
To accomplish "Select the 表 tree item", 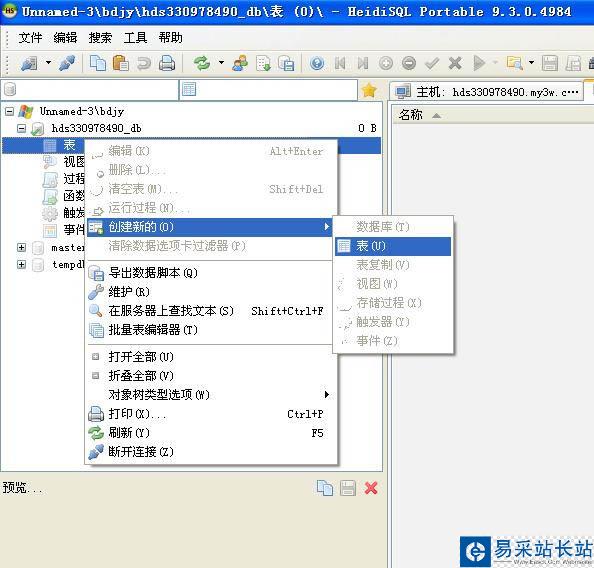I will click(x=69, y=145).
